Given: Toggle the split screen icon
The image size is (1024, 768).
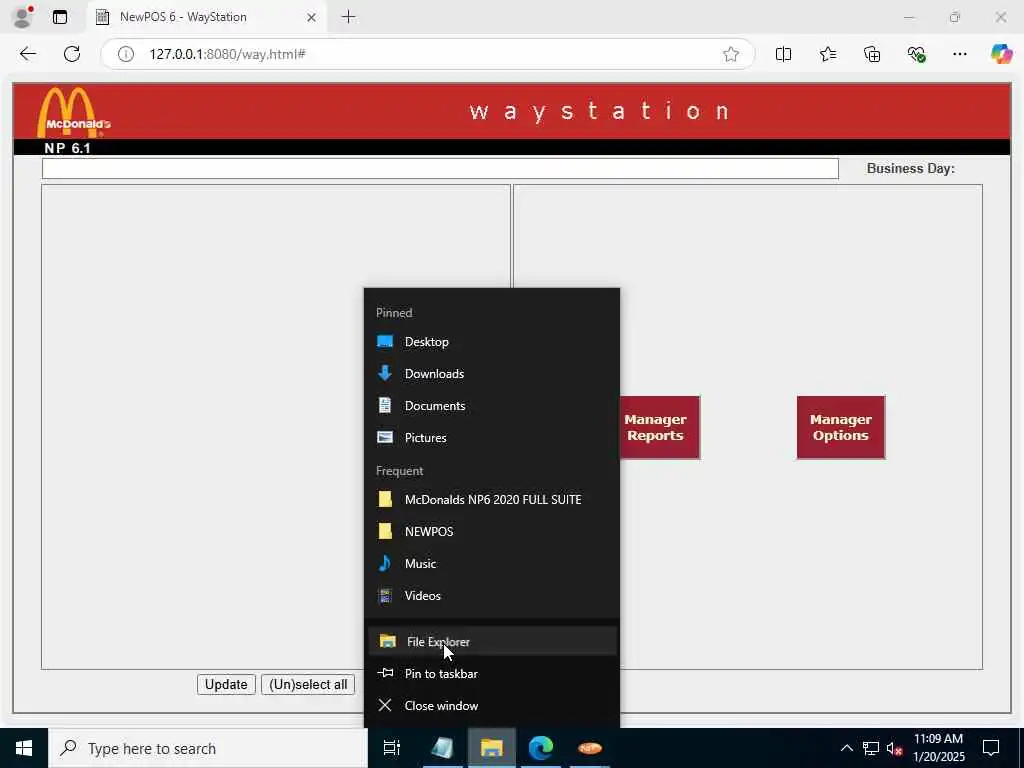Looking at the screenshot, I should click(x=783, y=54).
